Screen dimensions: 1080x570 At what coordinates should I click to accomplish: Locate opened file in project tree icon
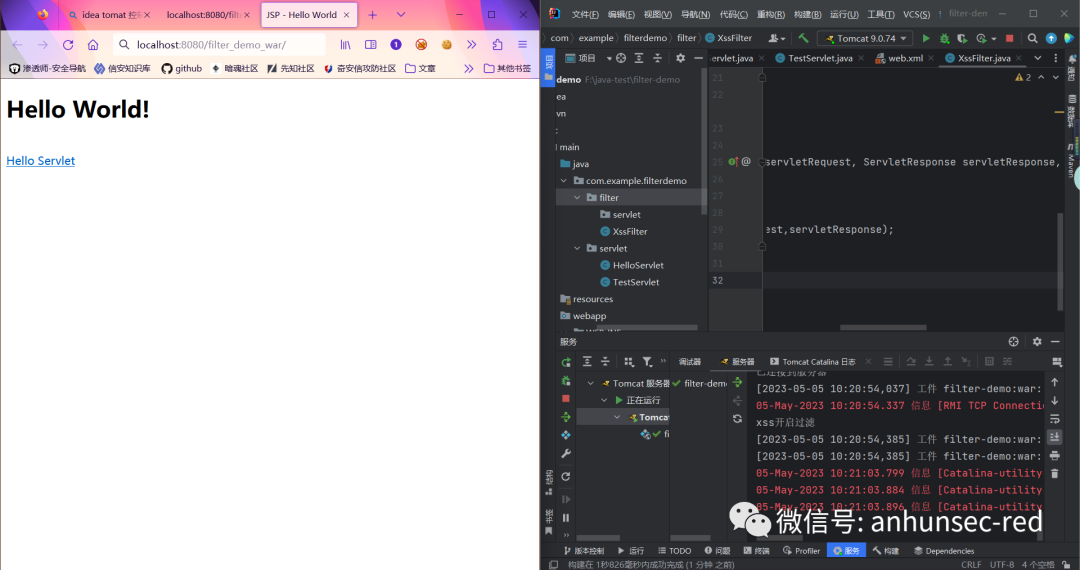621,59
